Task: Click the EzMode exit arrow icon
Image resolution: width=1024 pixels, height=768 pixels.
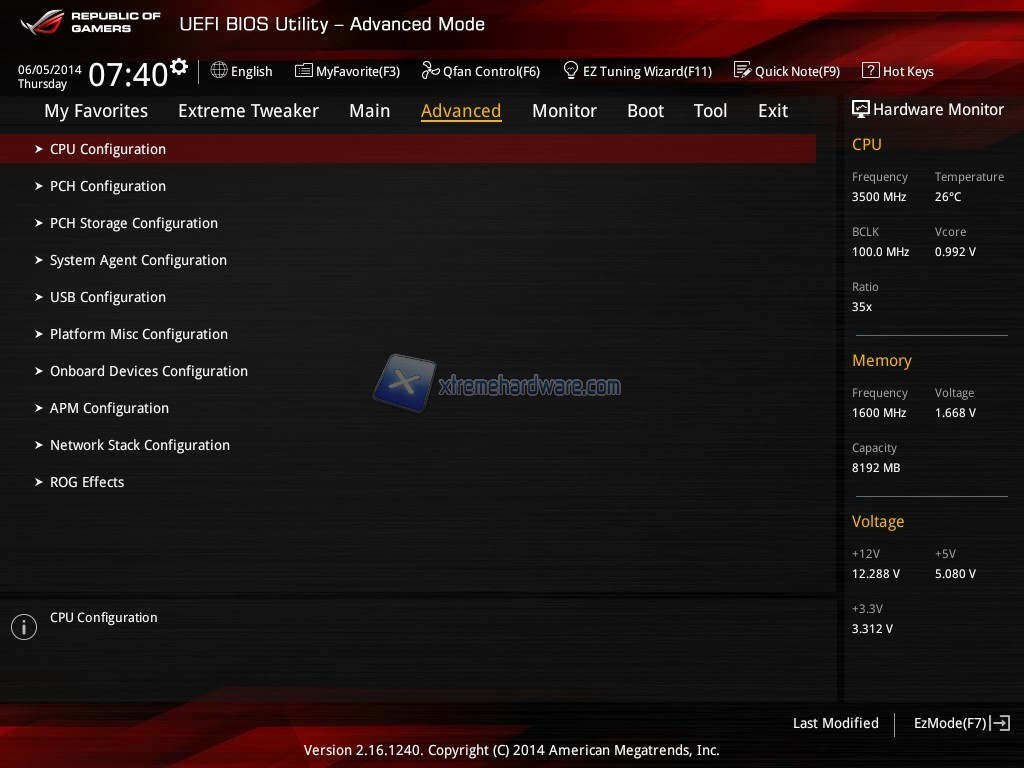Action: (1000, 723)
